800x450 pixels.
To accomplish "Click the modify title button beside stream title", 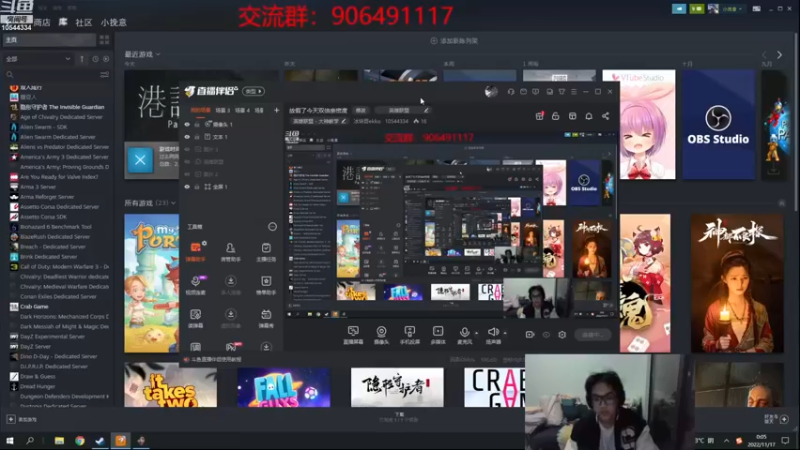I will tap(361, 110).
